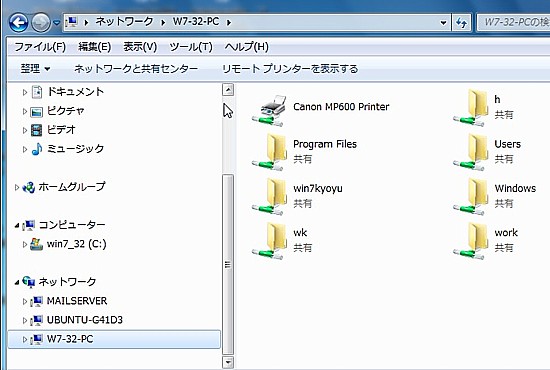Collapse the ネットワーク tree section
The width and height of the screenshot is (550, 370).
point(16,282)
